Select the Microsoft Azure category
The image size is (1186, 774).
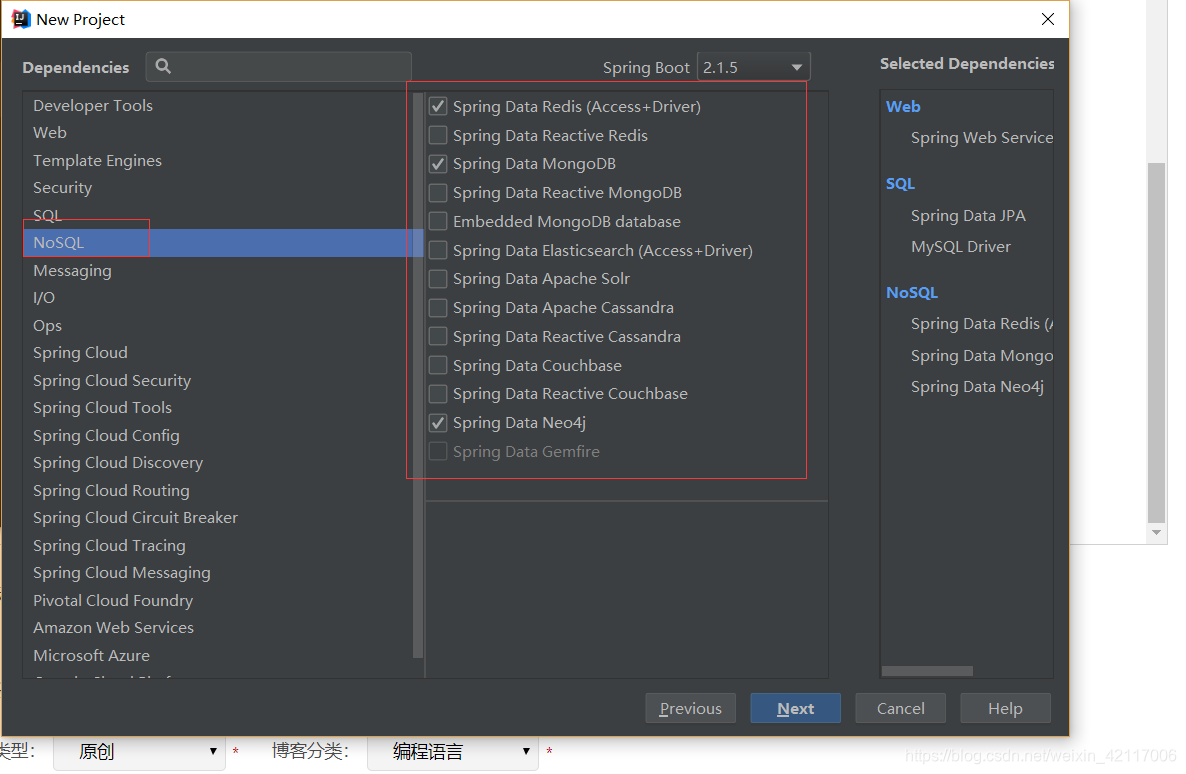[92, 655]
